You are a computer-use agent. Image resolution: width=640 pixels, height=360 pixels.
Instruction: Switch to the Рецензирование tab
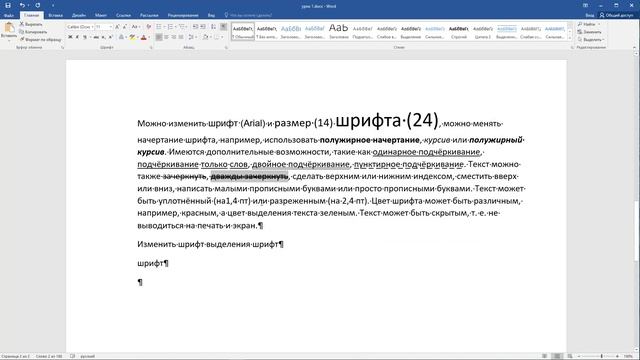click(183, 15)
